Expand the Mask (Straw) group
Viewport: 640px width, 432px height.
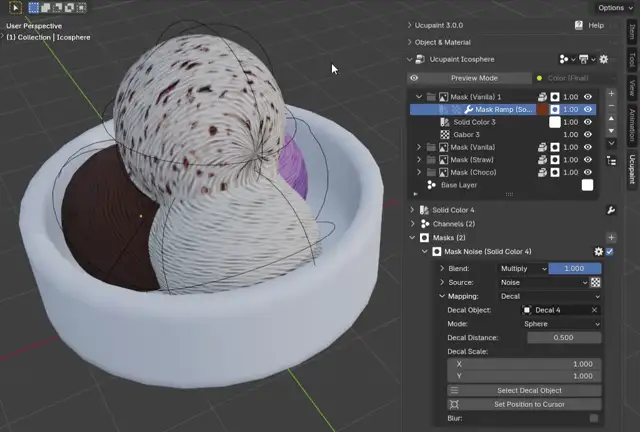(419, 160)
